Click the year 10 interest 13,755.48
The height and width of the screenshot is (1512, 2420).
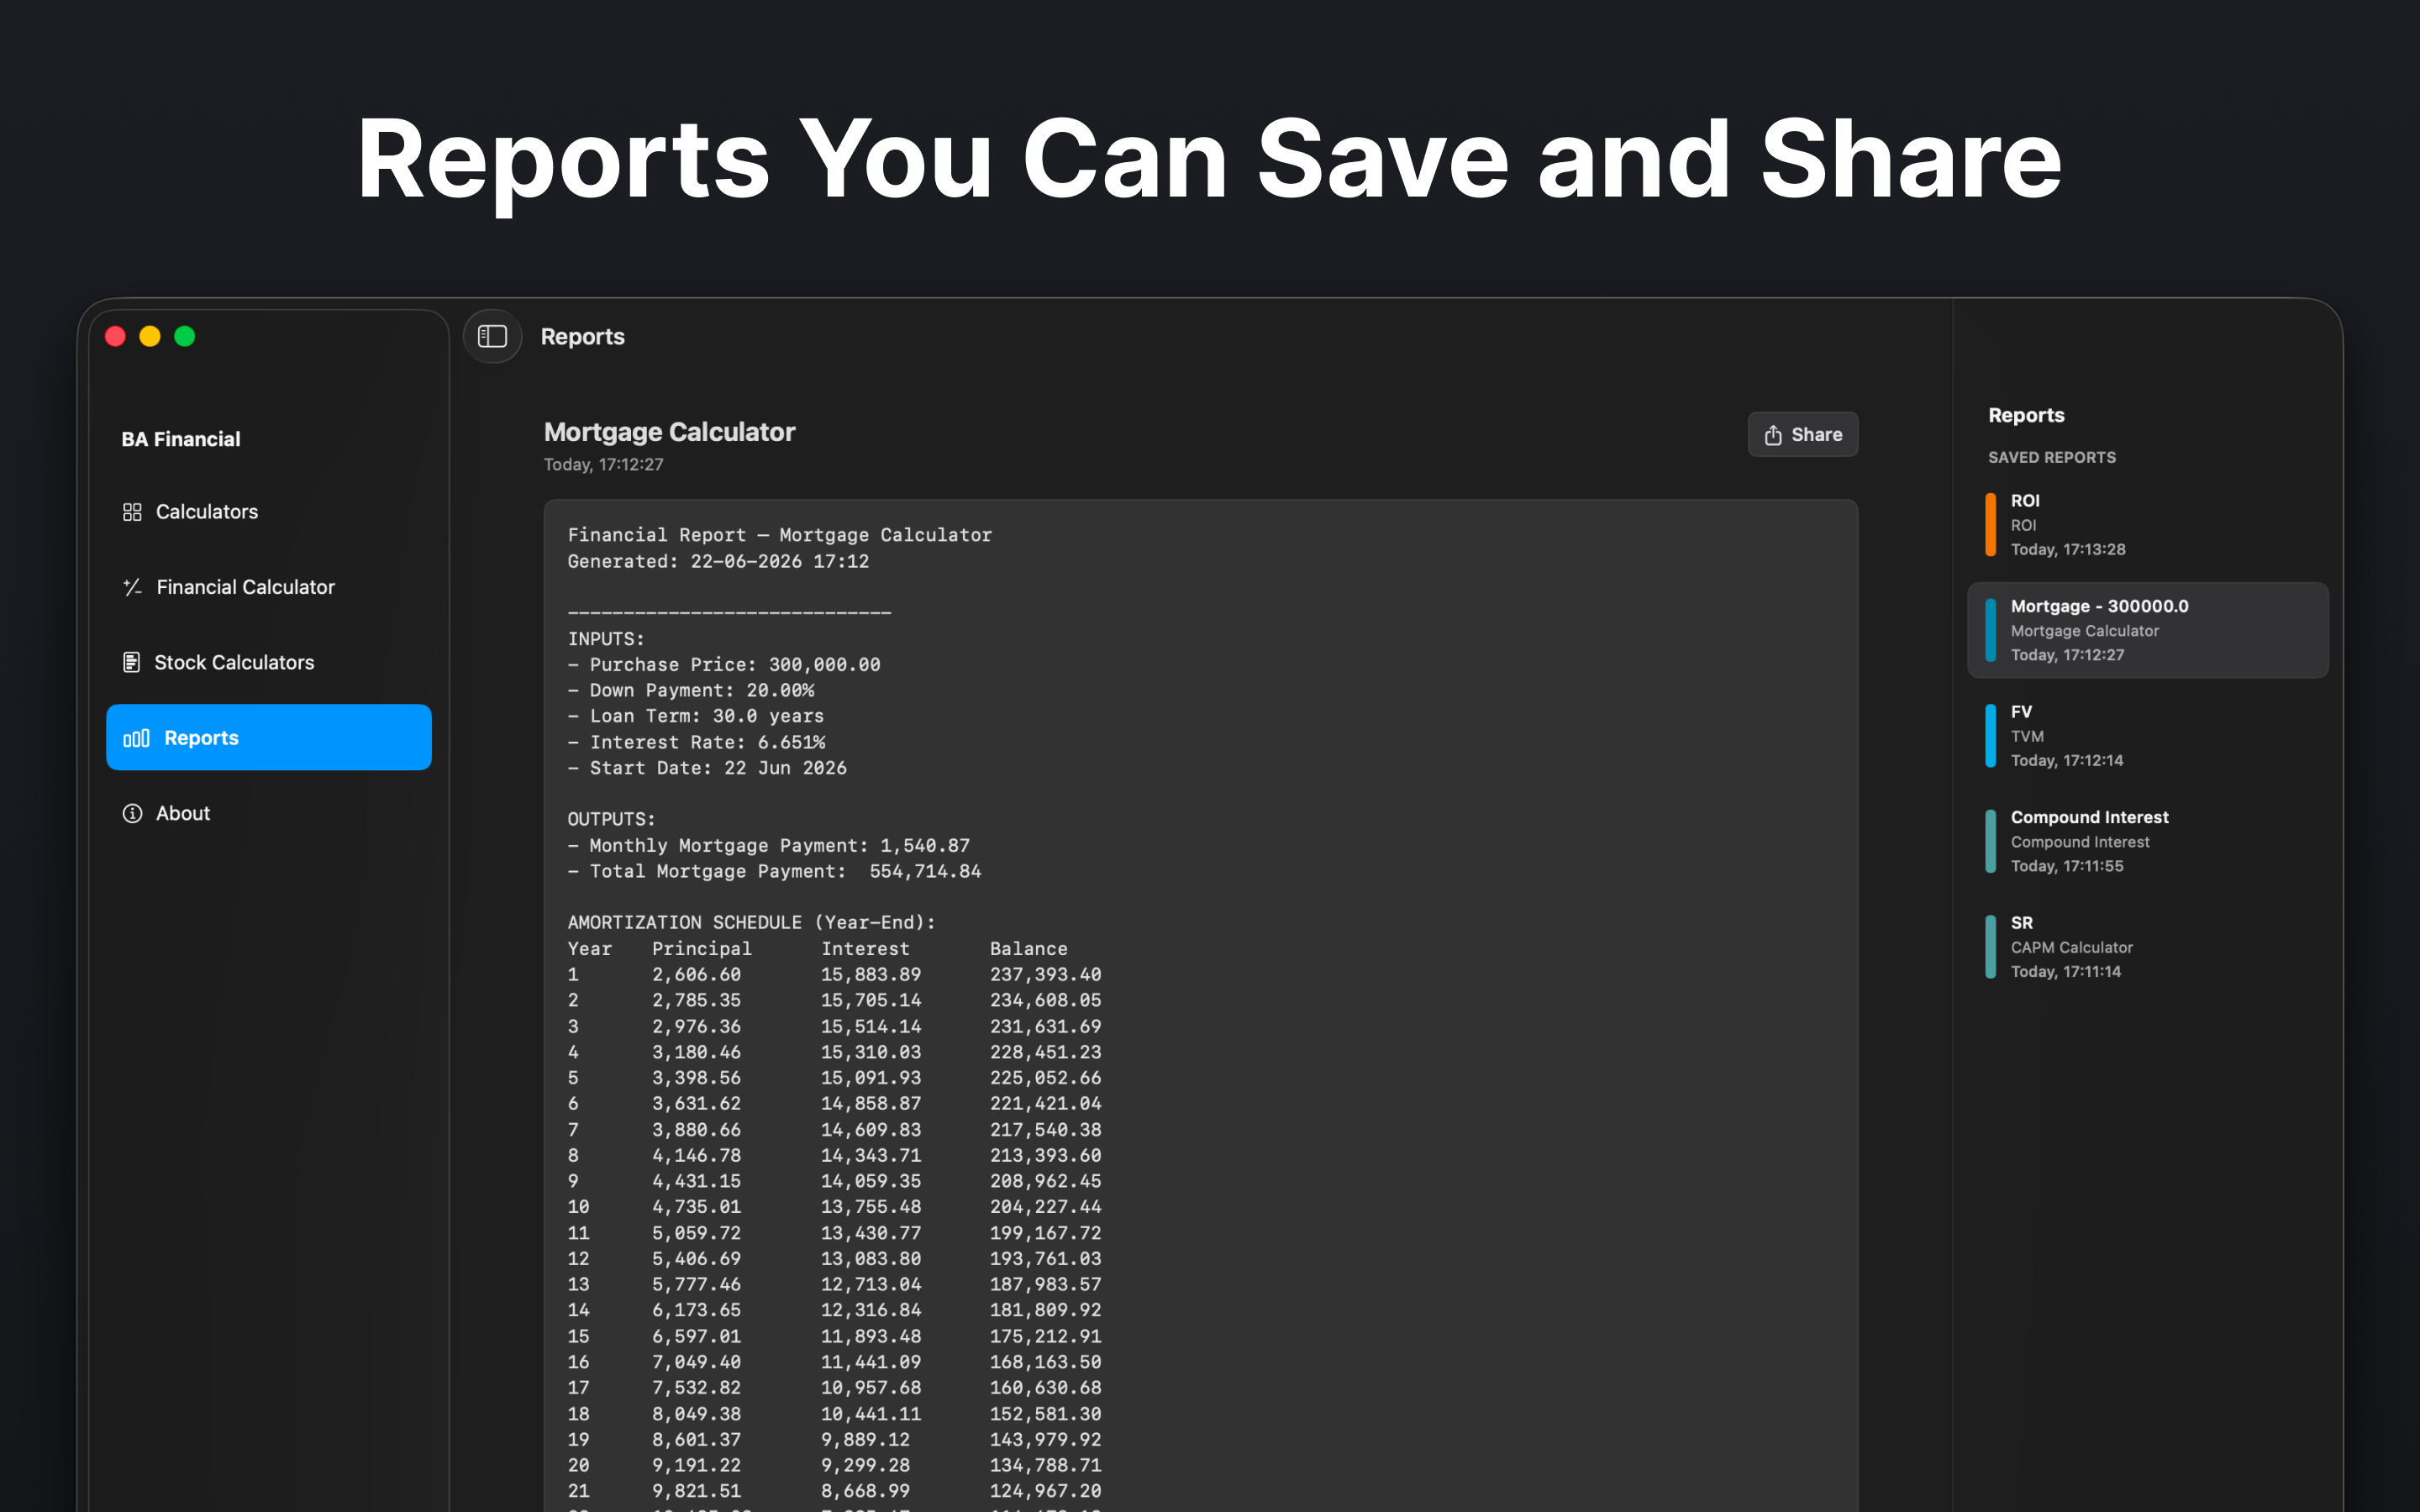pyautogui.click(x=871, y=1206)
